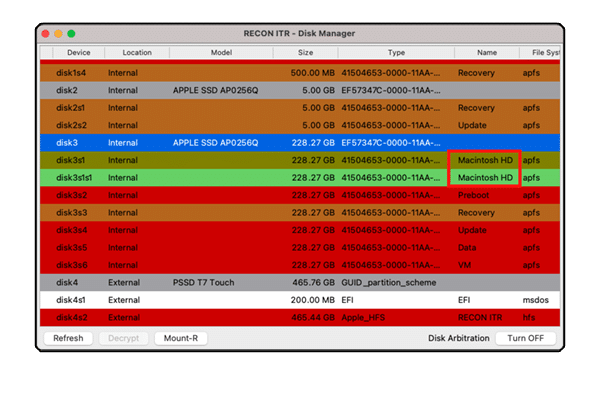This screenshot has width=600, height=398.
Task: Click the RECON ITR volume name
Action: 480,318
